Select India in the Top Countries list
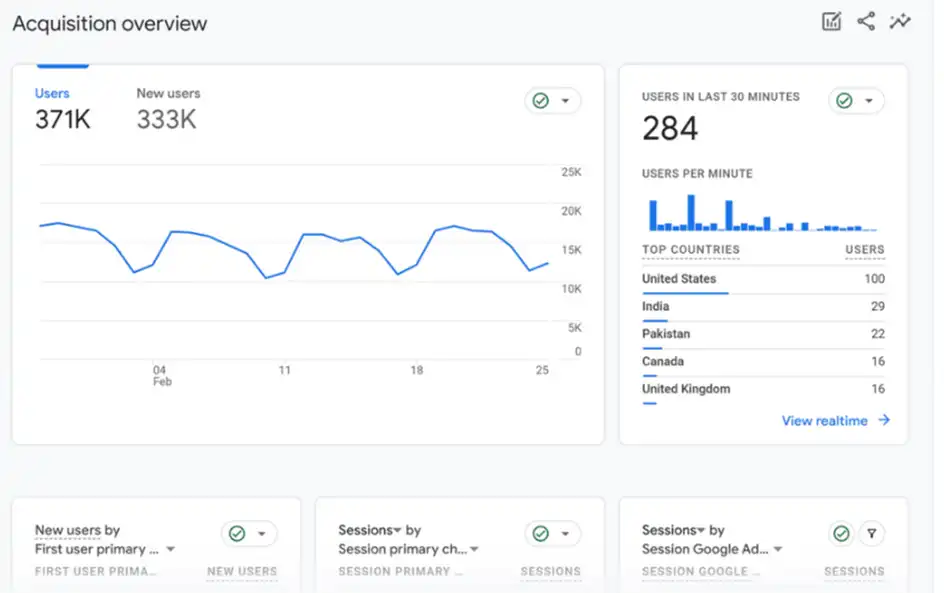Screen dimensions: 944x593 pyautogui.click(x=655, y=306)
